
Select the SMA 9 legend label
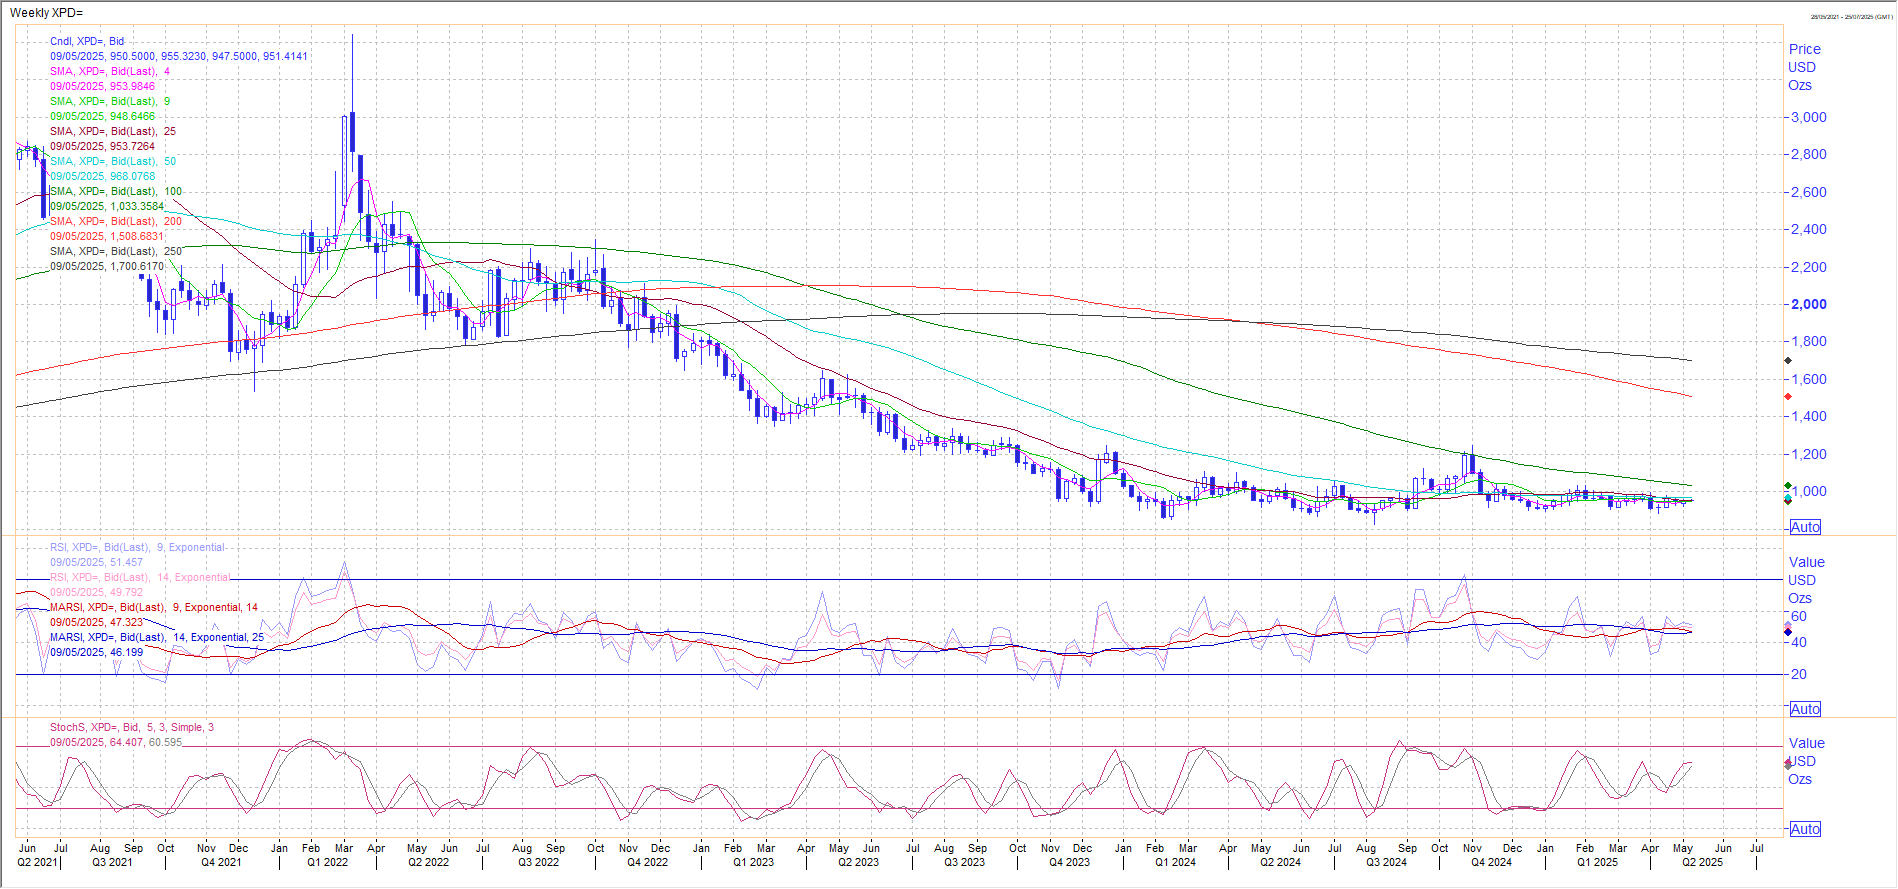tap(110, 101)
